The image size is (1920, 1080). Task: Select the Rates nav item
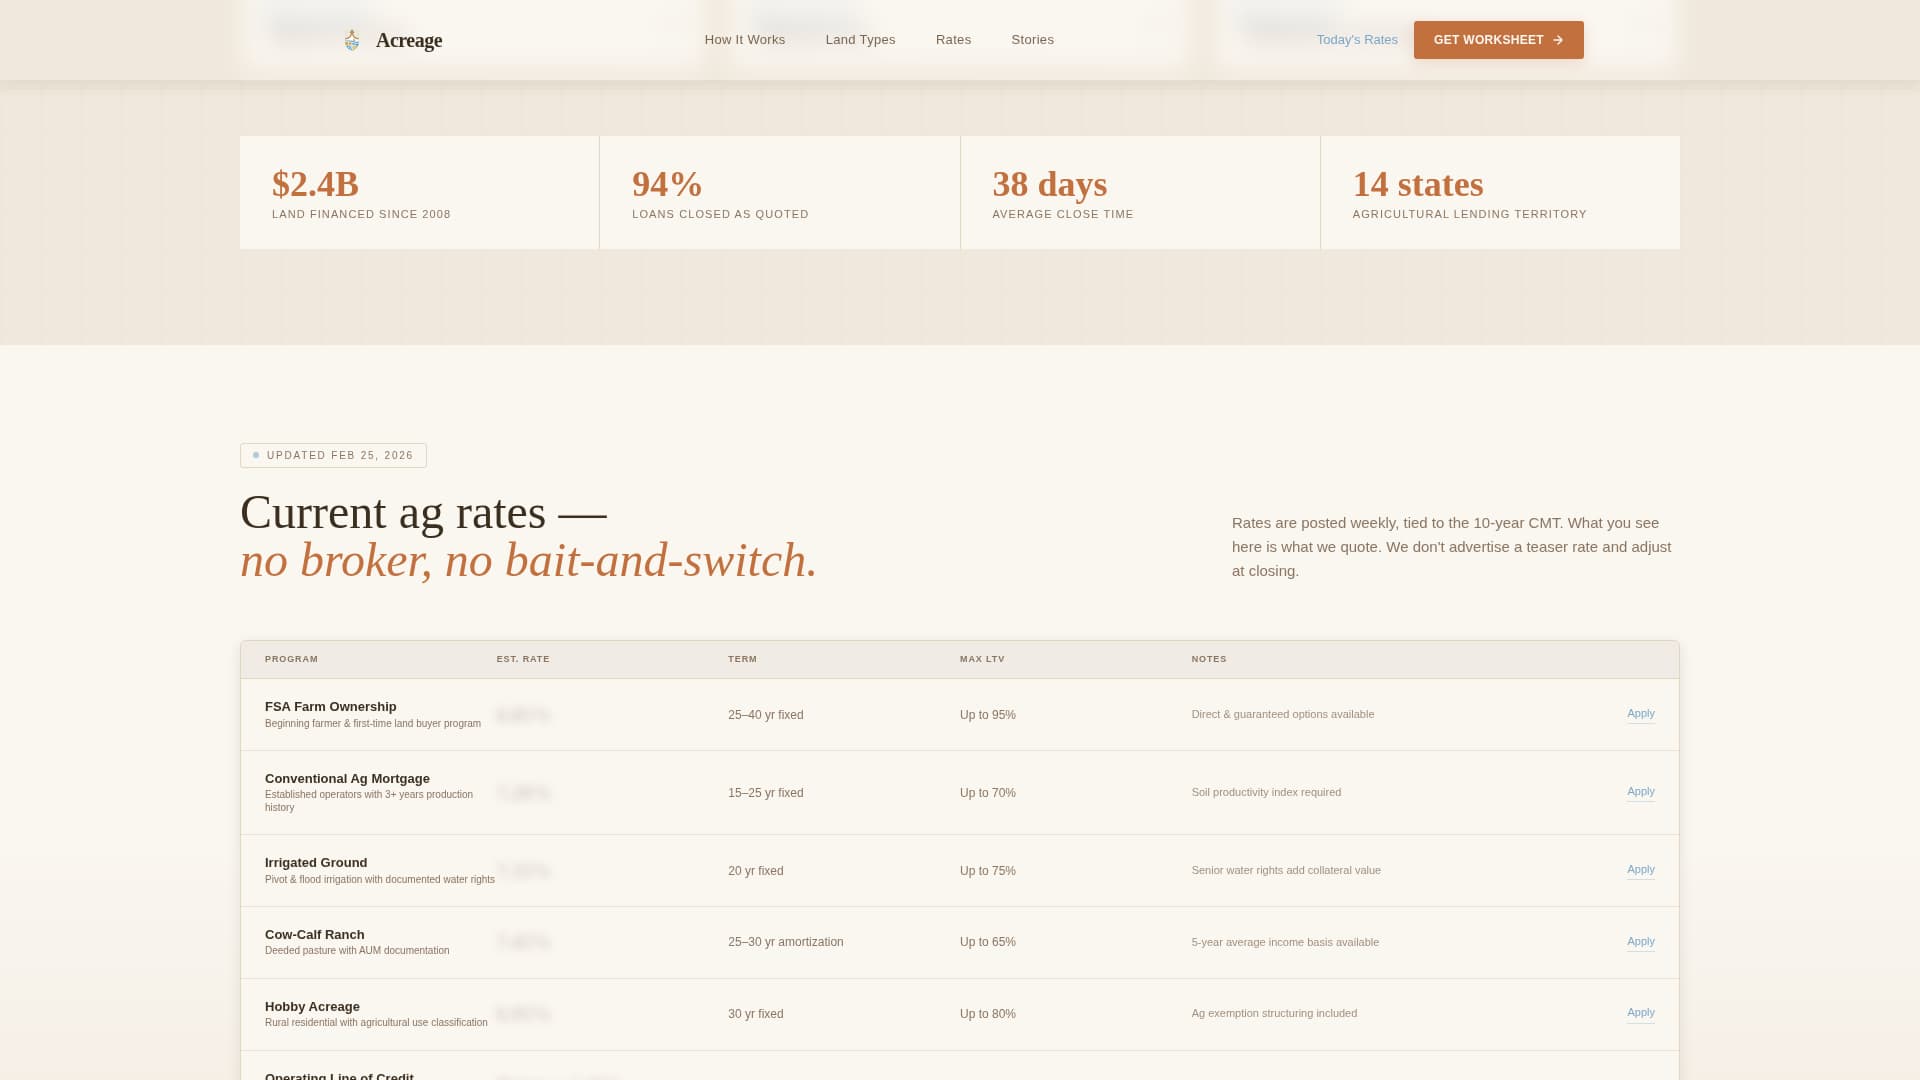coord(953,40)
